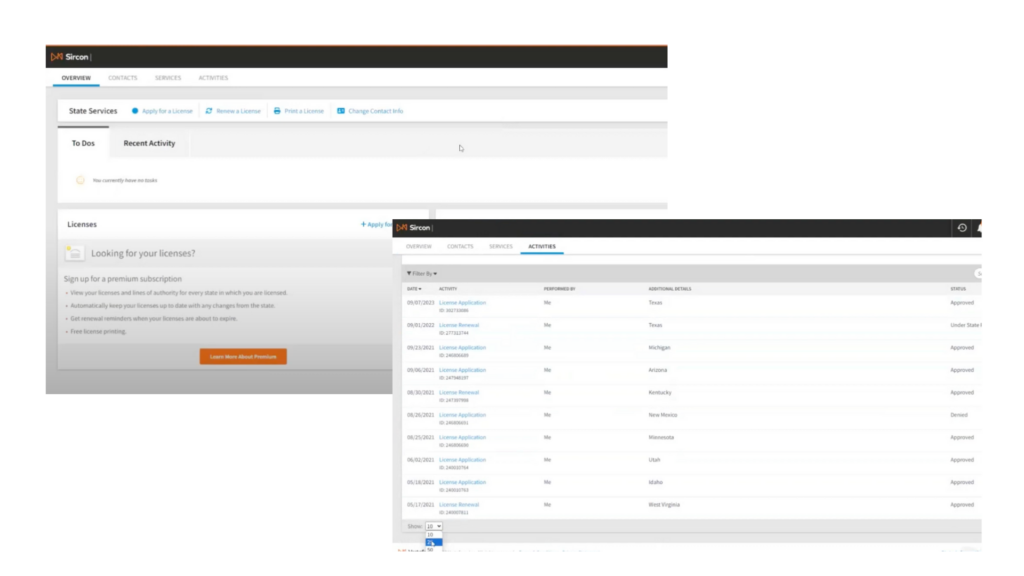This screenshot has height=576, width=1024.
Task: Click the Status column header
Action: 958,289
